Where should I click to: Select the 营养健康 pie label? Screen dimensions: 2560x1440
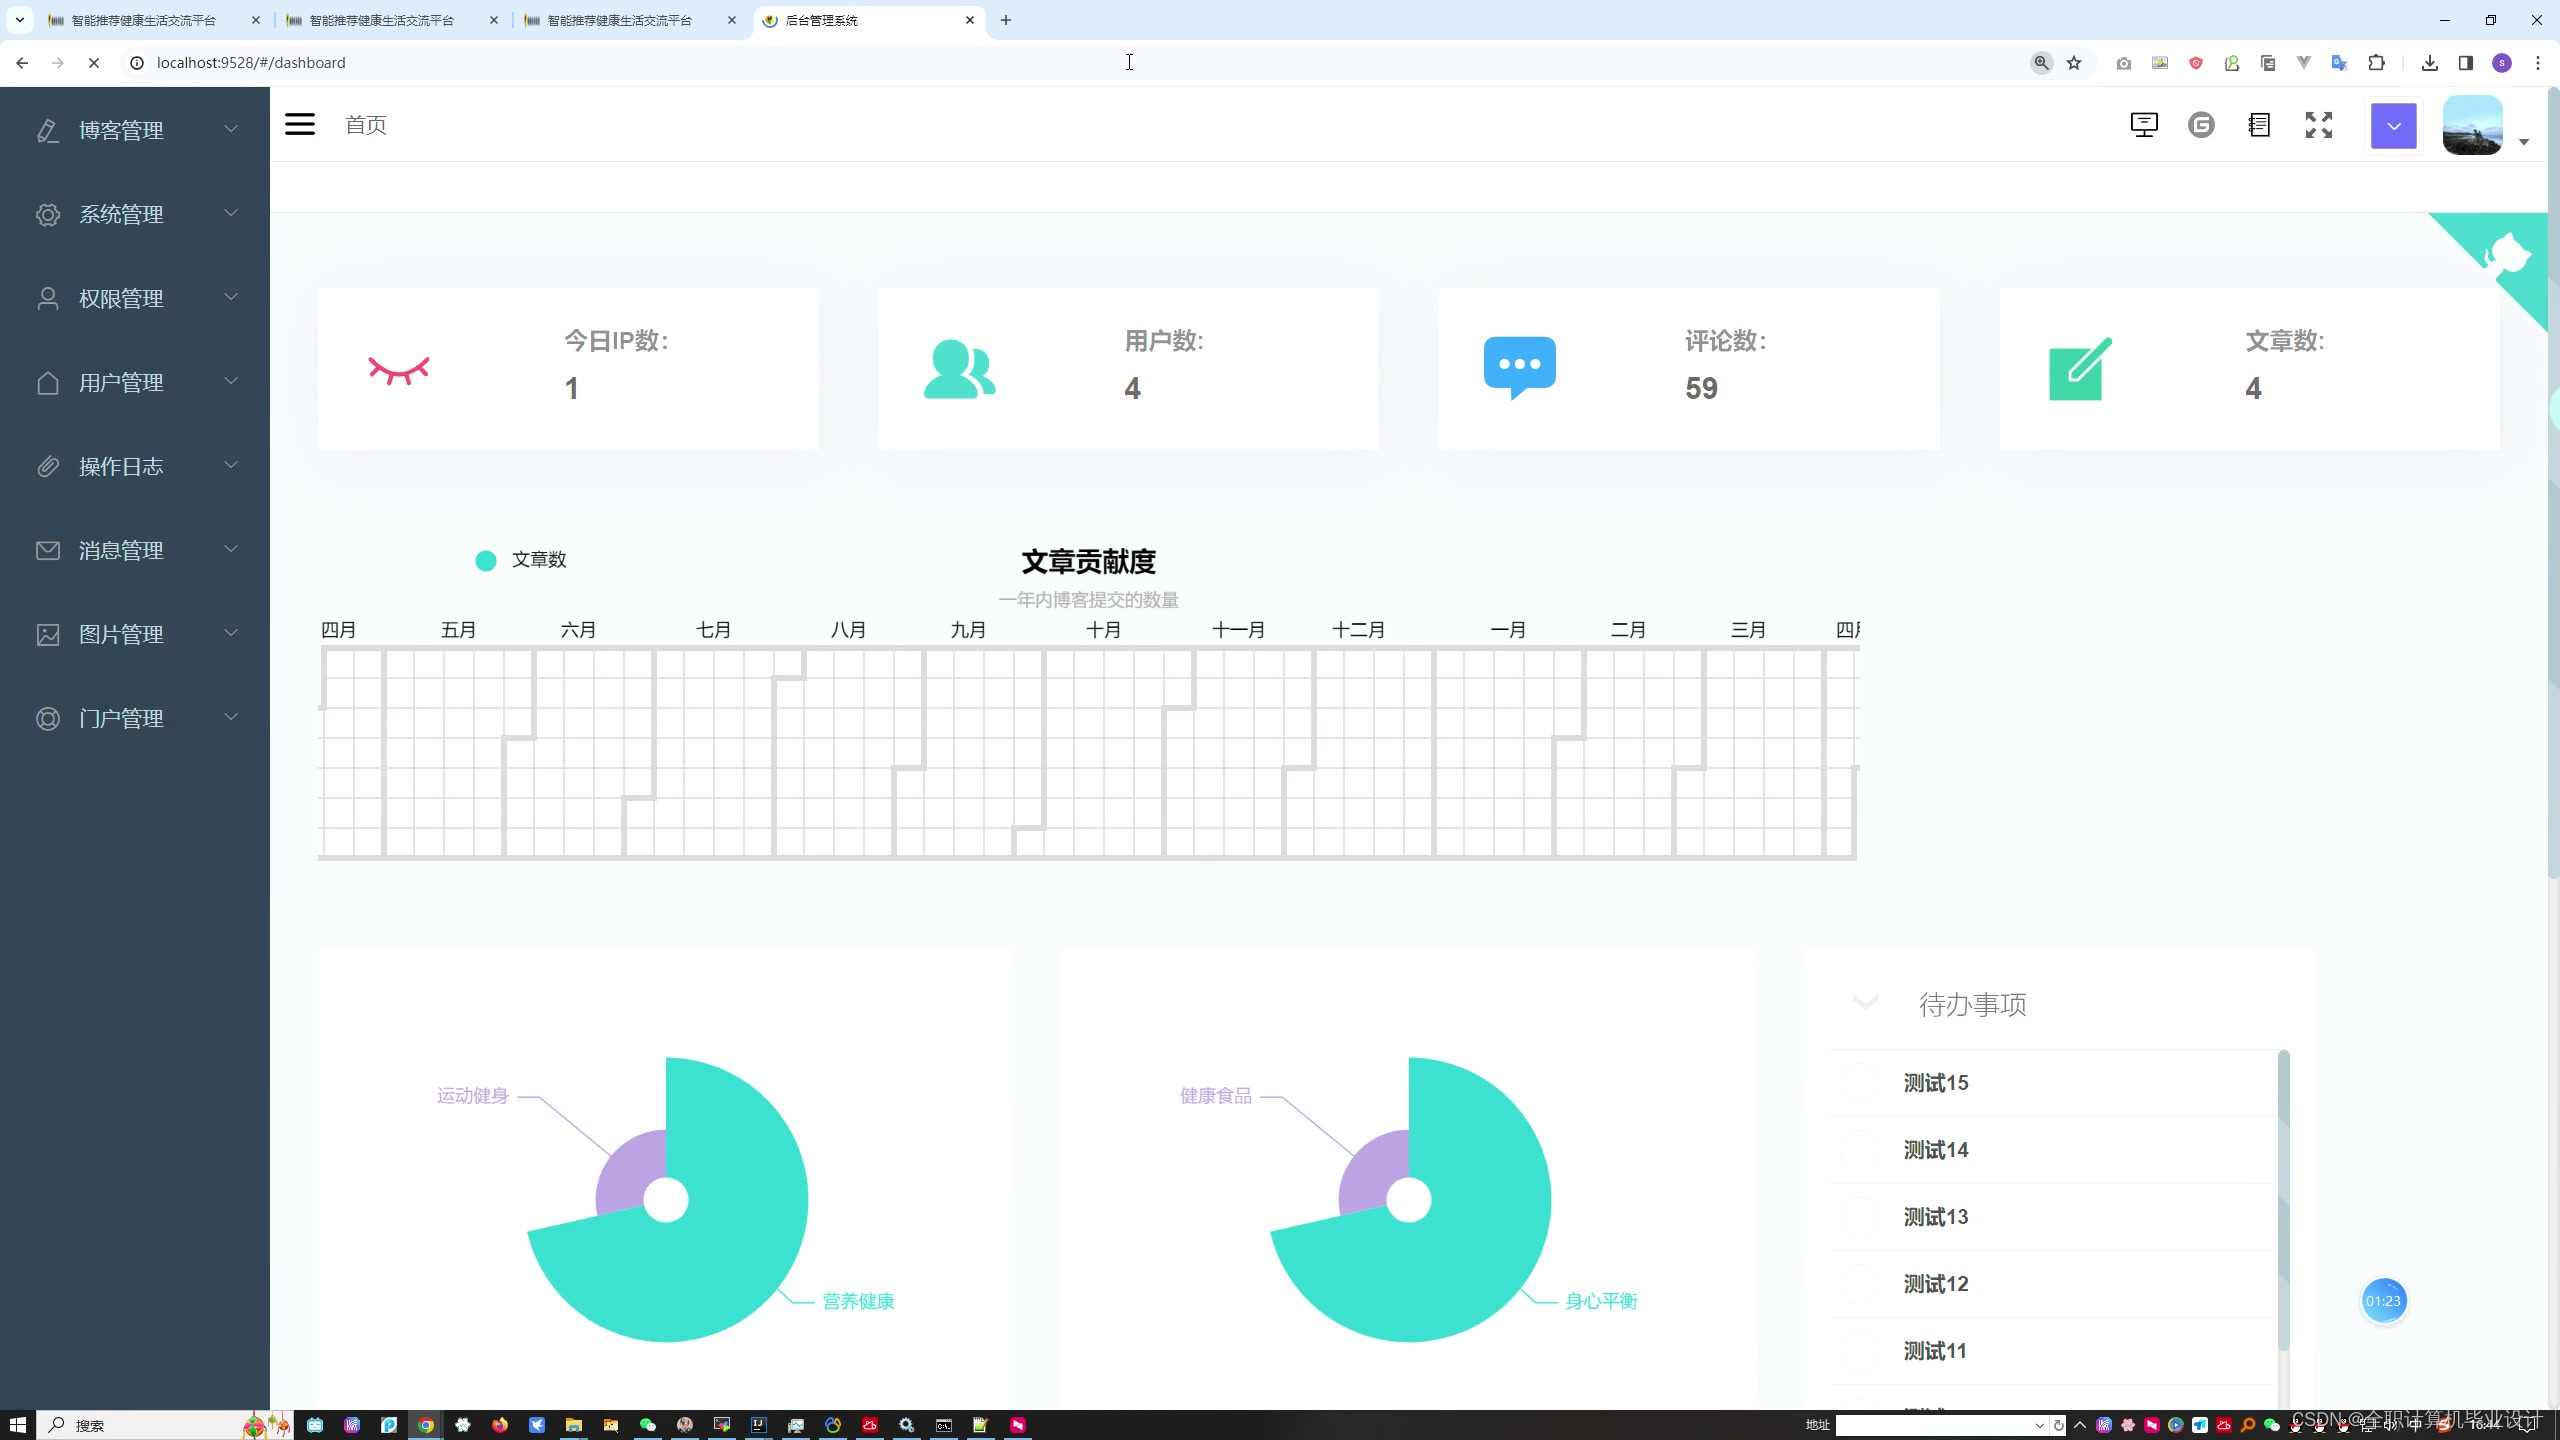(858, 1301)
